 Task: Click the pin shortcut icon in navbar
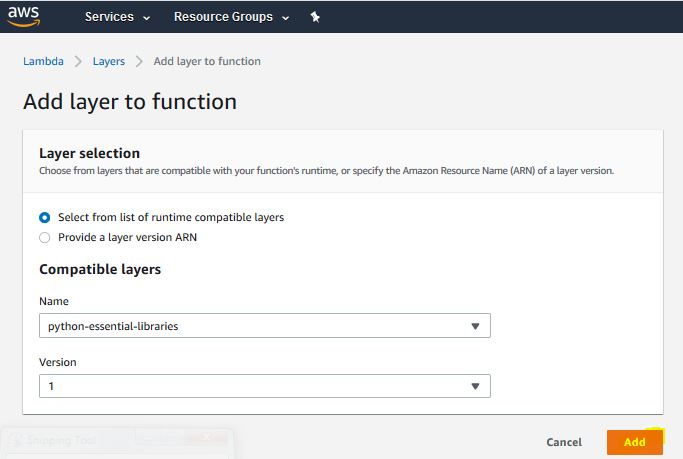(x=315, y=17)
